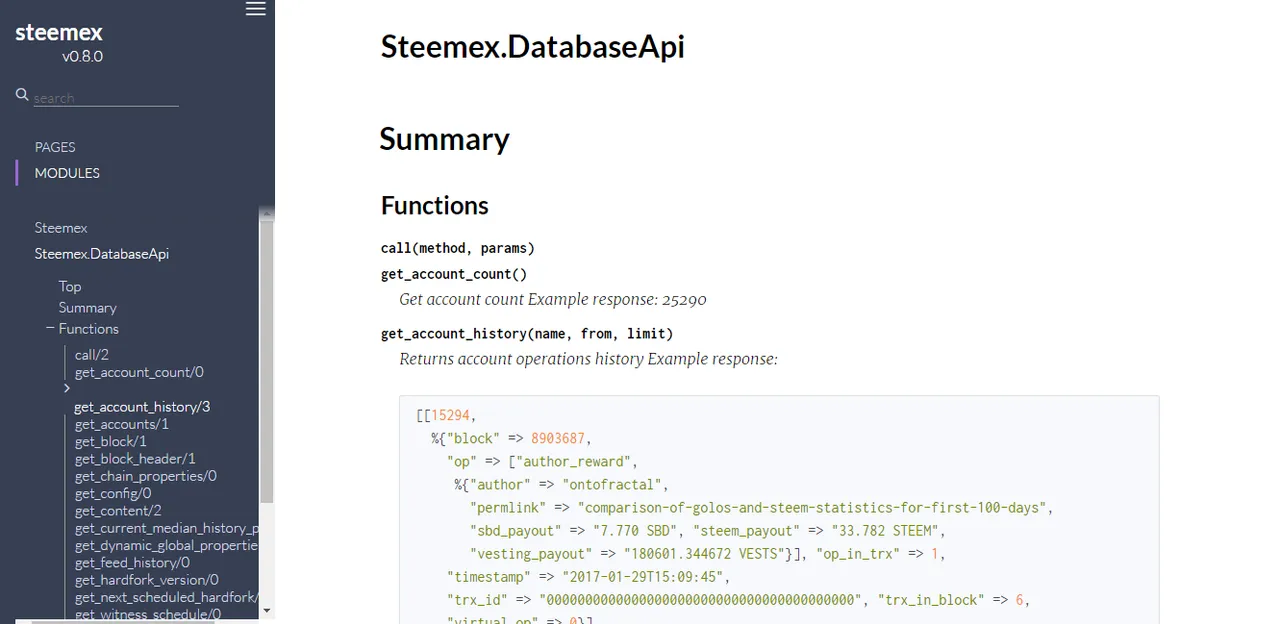Click the Summary heading

click(444, 139)
